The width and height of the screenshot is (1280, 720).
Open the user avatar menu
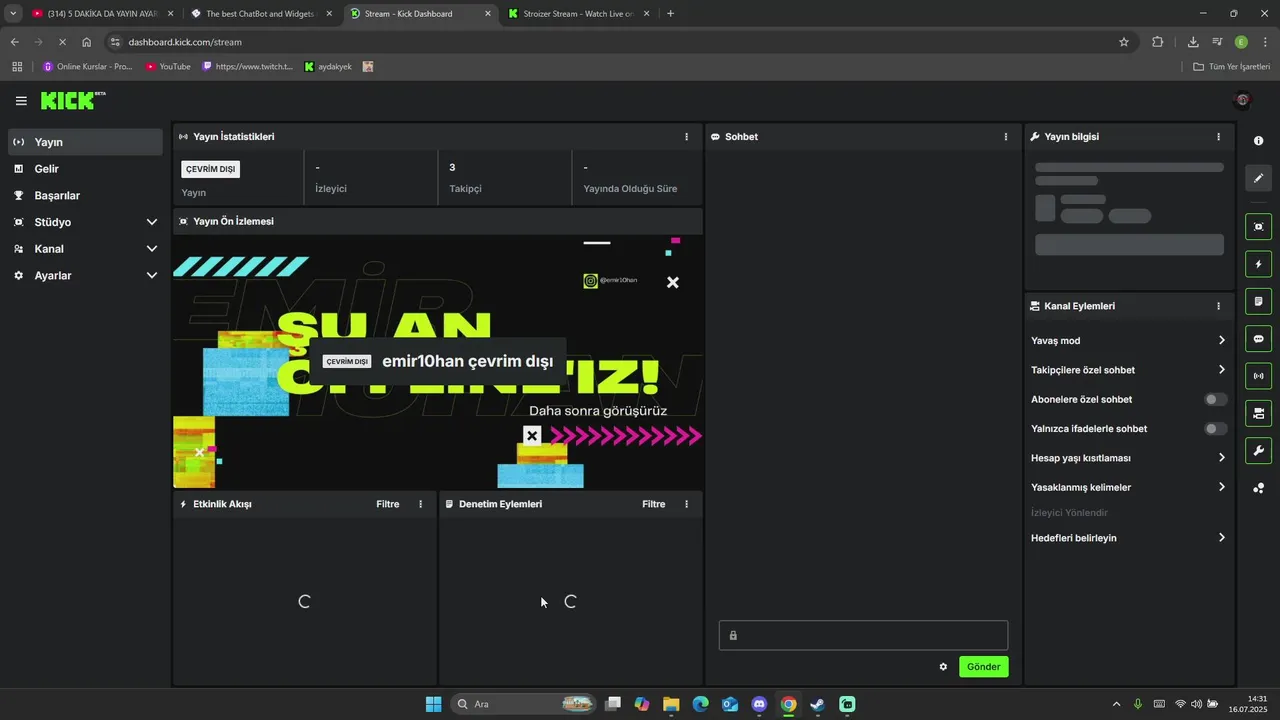pos(1243,100)
